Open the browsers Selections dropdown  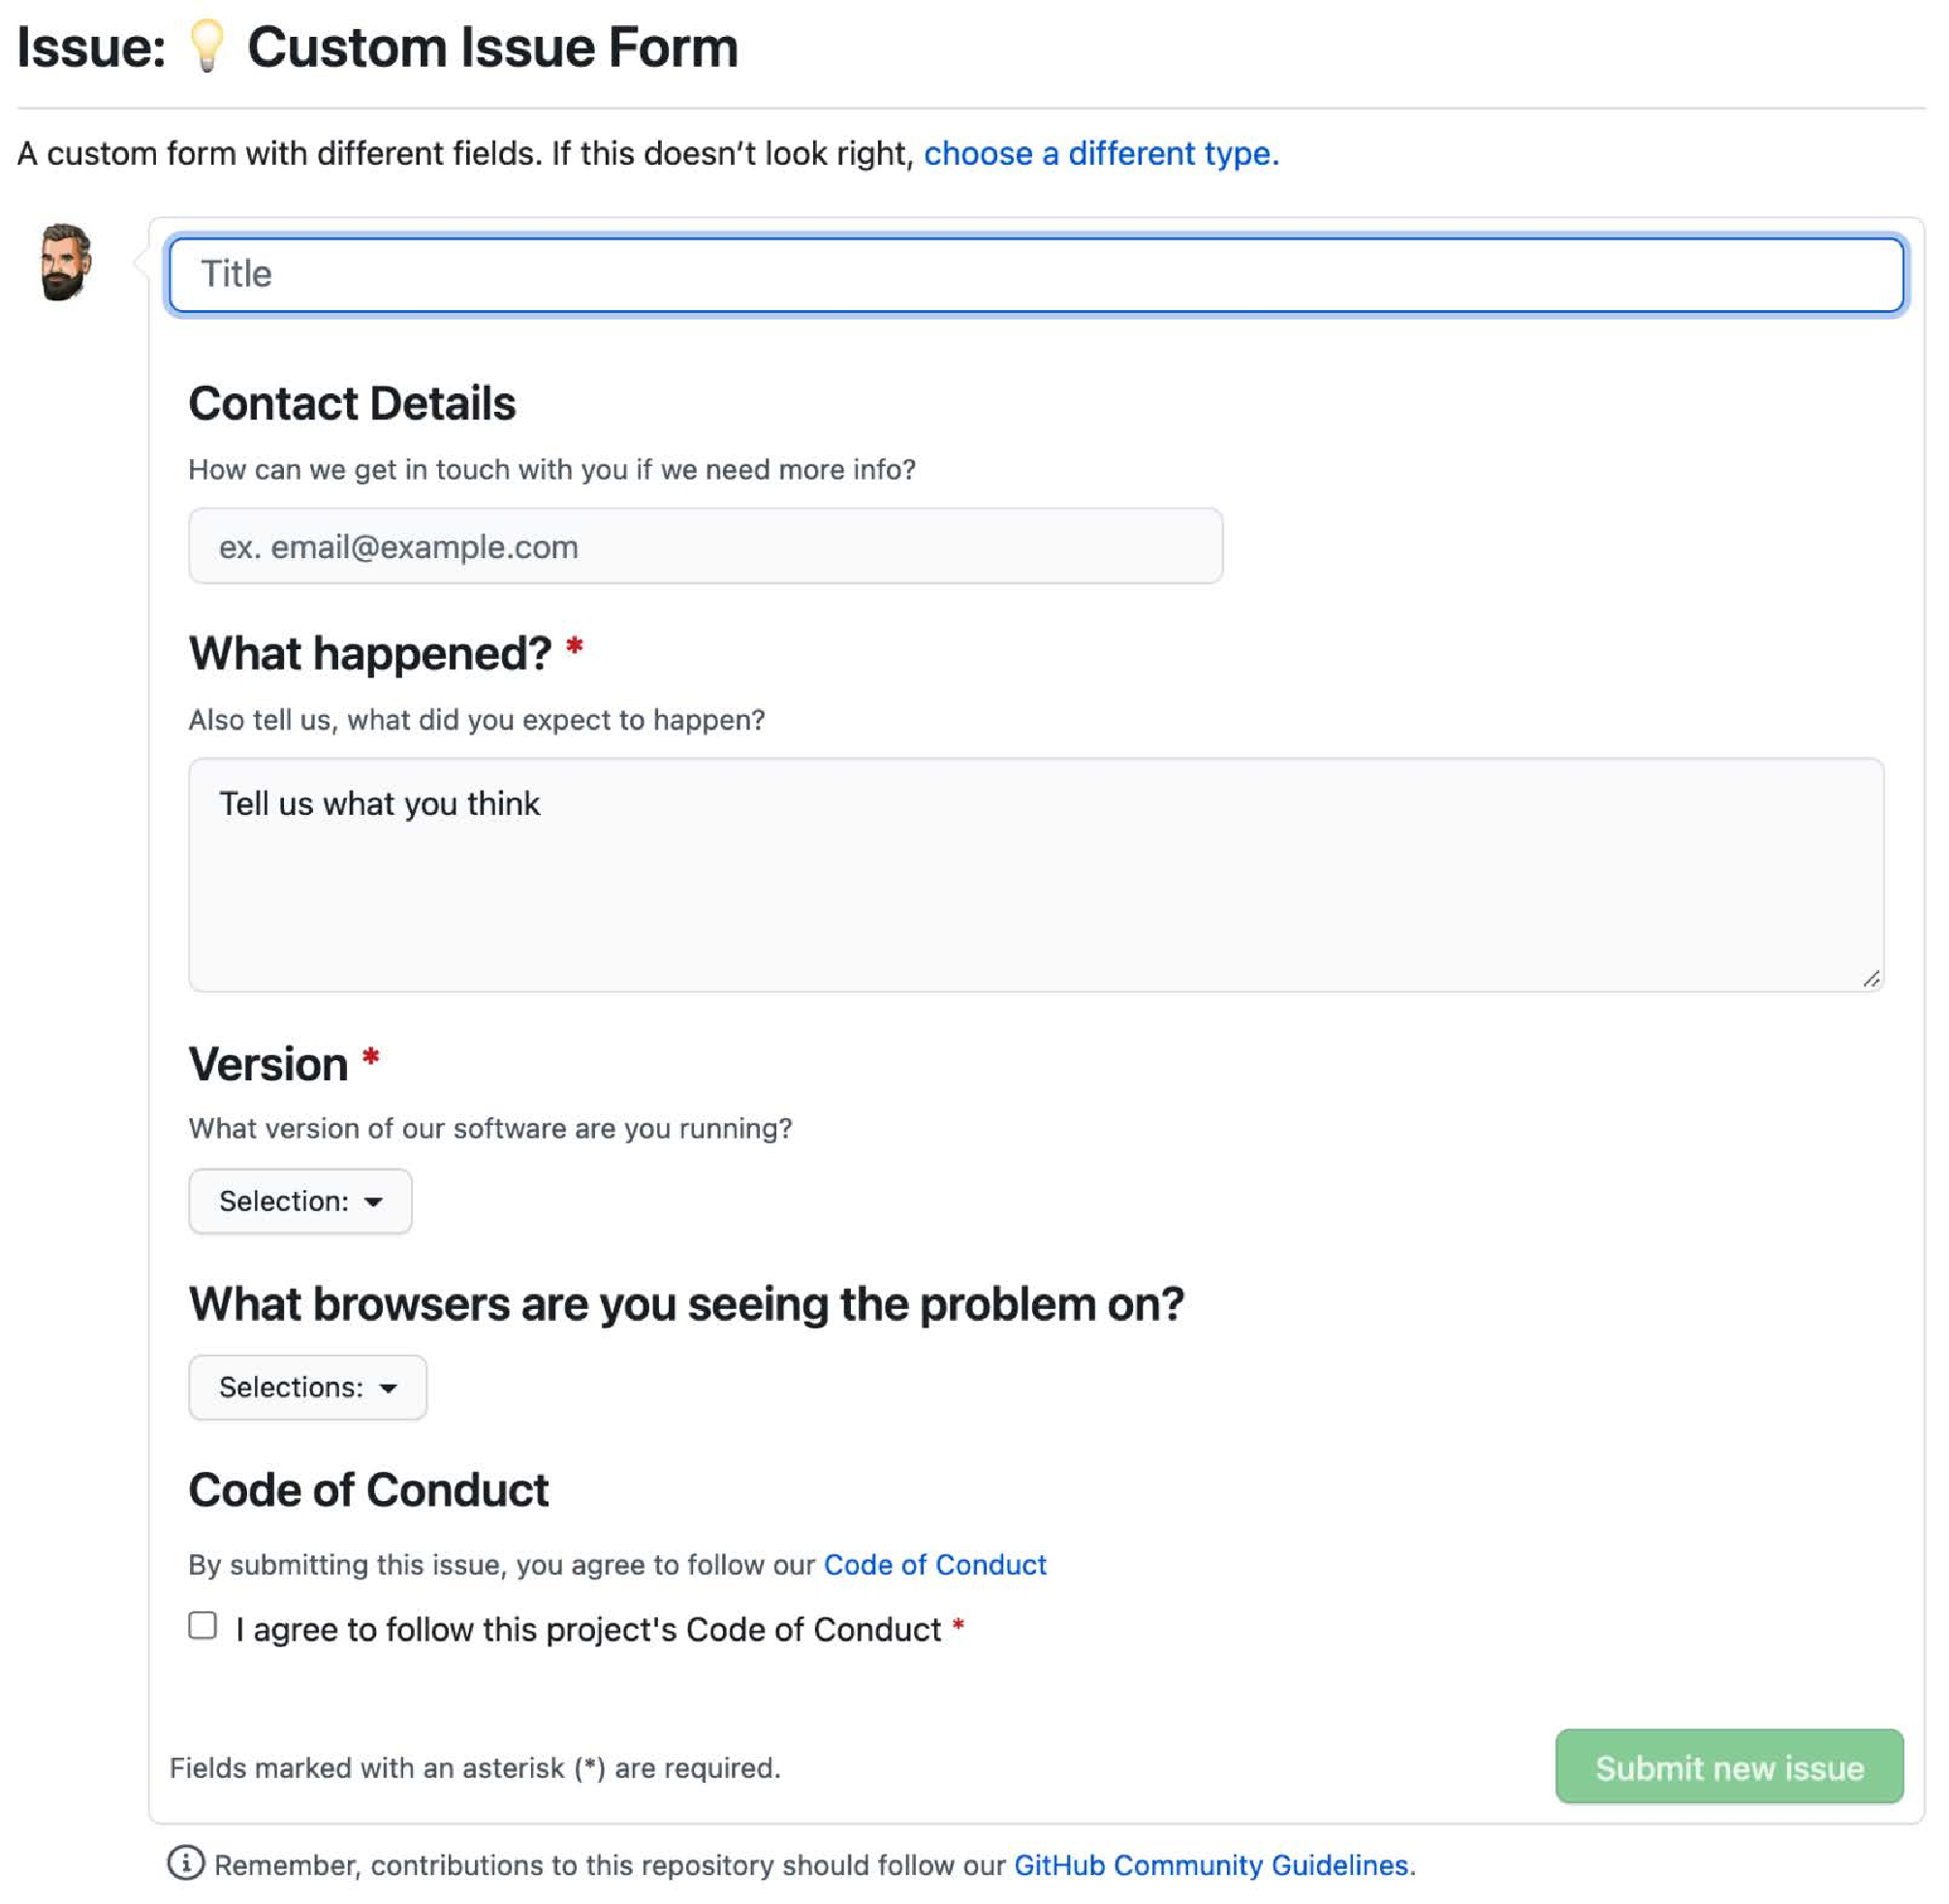point(308,1388)
